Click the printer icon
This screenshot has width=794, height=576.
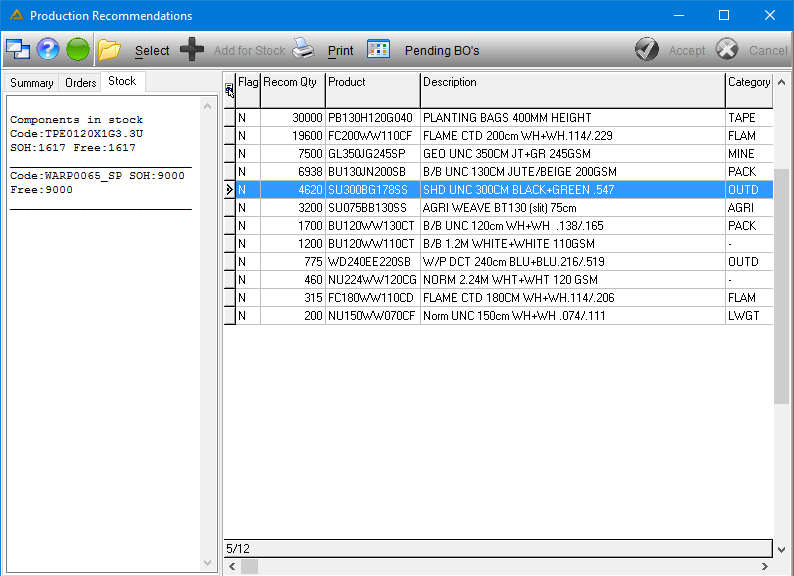point(304,49)
